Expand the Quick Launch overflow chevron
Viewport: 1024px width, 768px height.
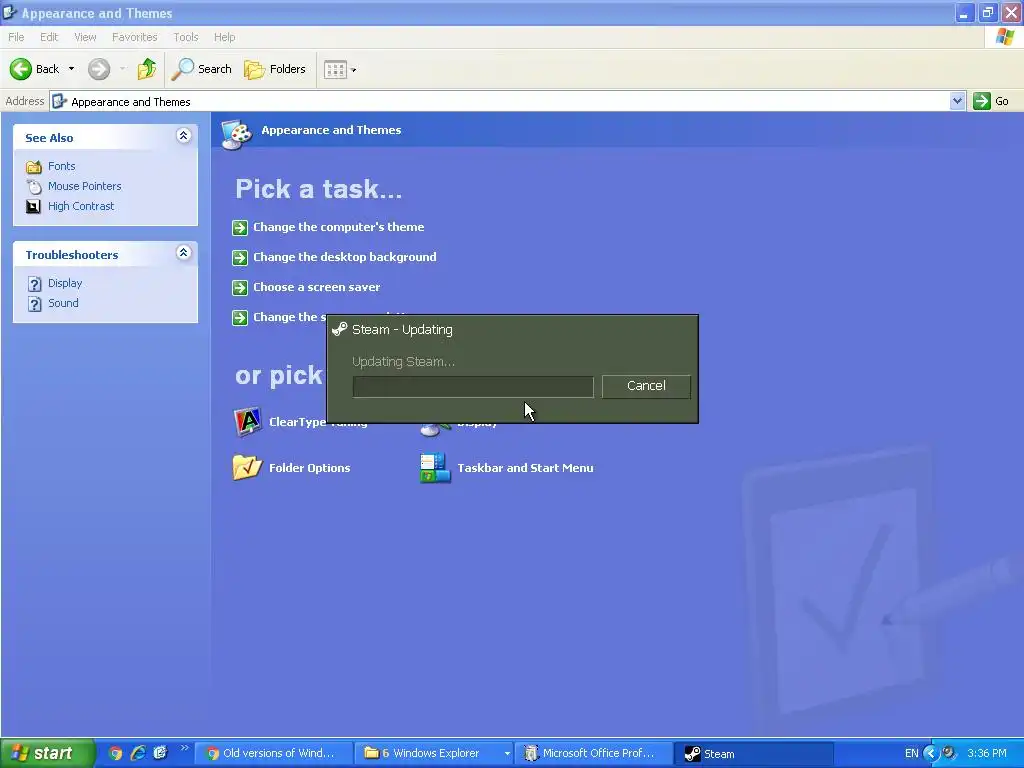tap(184, 748)
